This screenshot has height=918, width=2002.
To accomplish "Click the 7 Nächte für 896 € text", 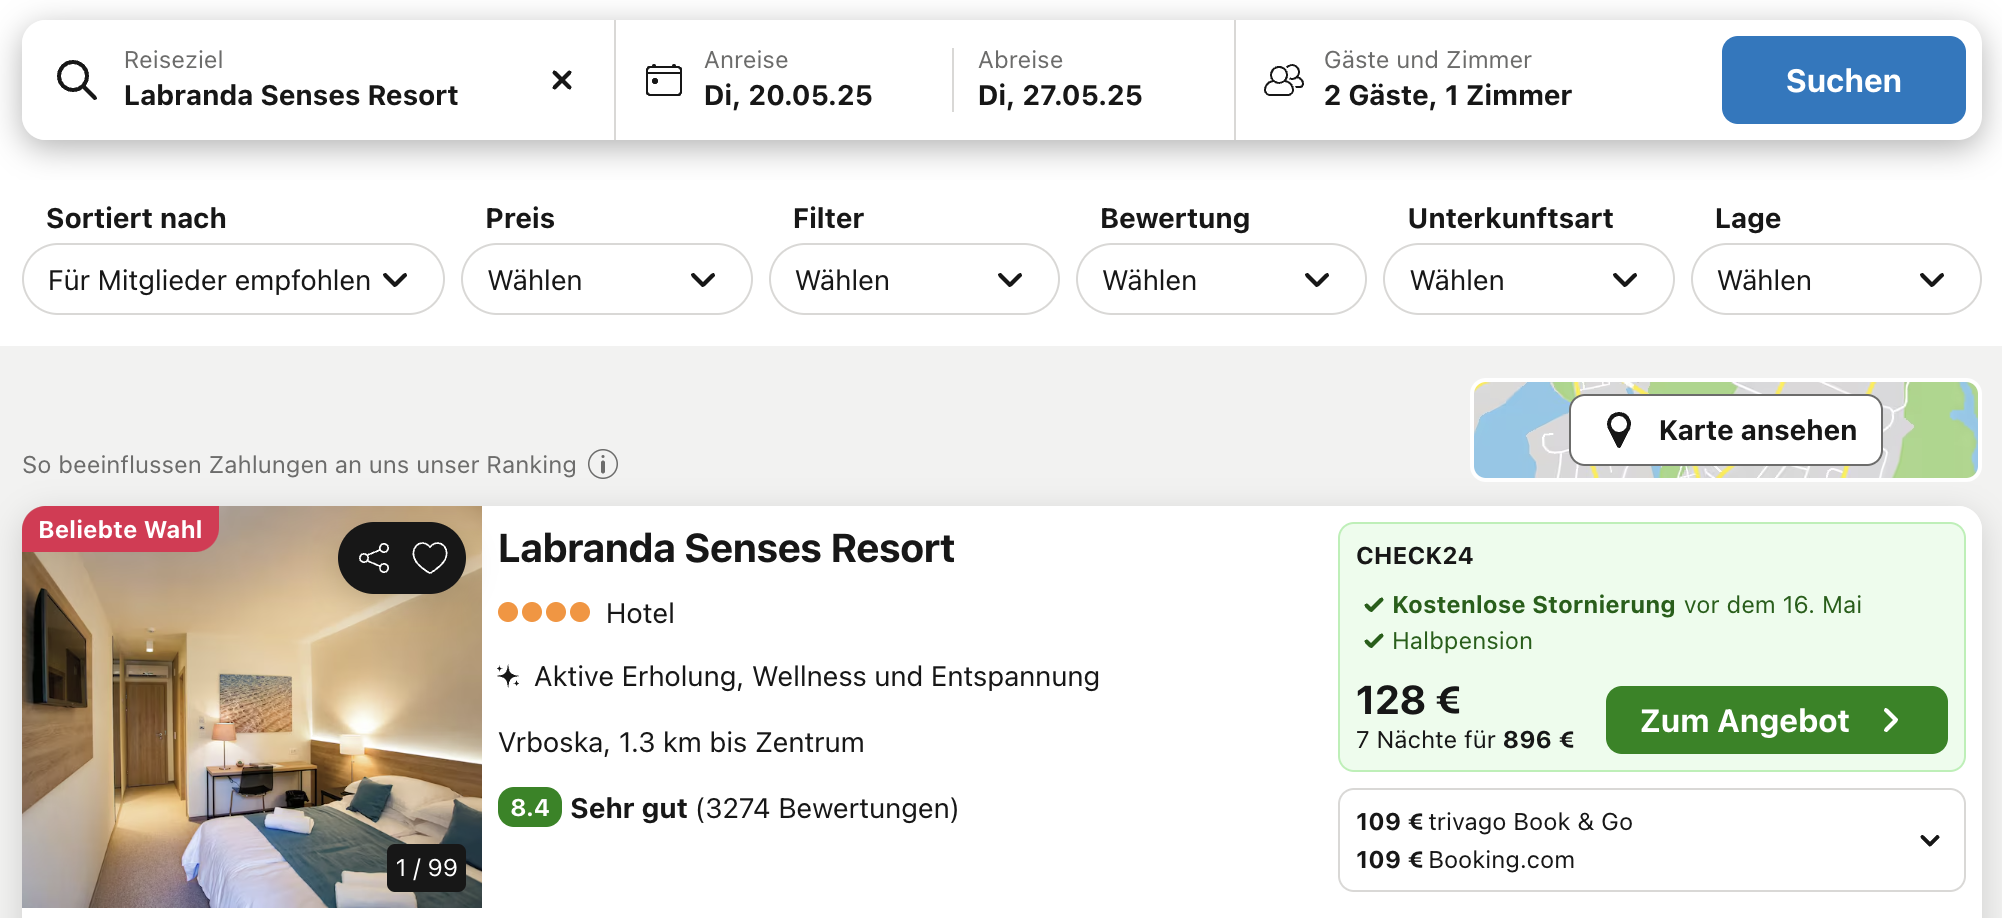I will [1465, 740].
